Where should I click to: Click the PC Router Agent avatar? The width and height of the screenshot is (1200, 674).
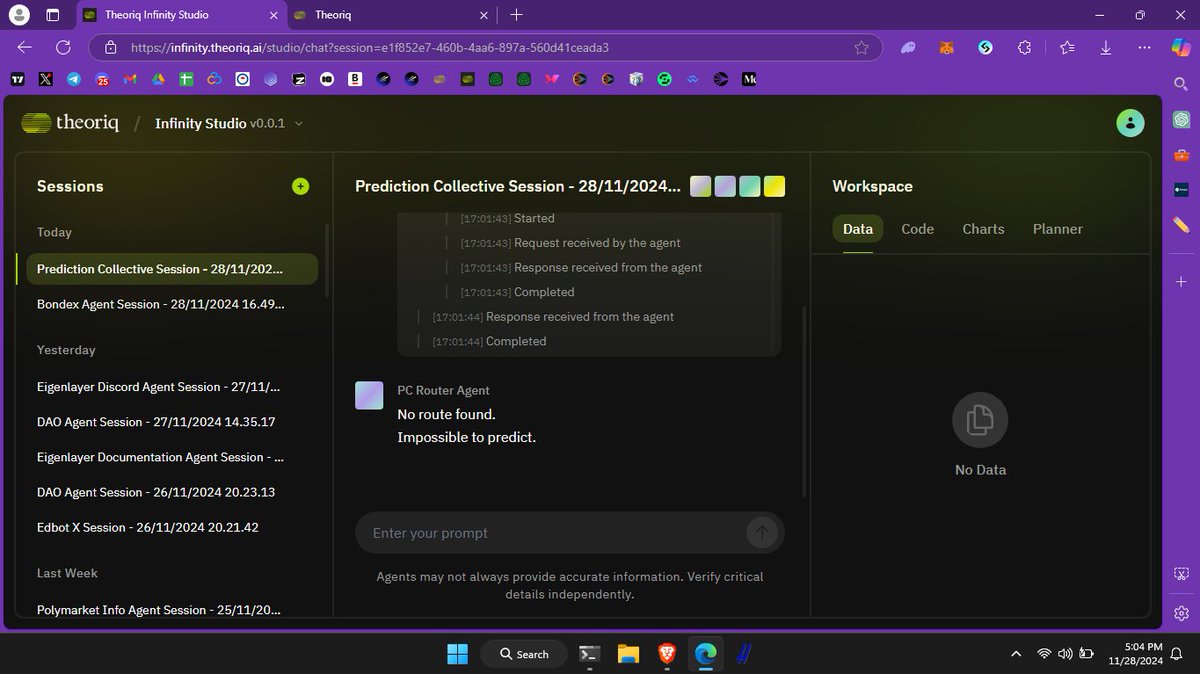(x=369, y=395)
